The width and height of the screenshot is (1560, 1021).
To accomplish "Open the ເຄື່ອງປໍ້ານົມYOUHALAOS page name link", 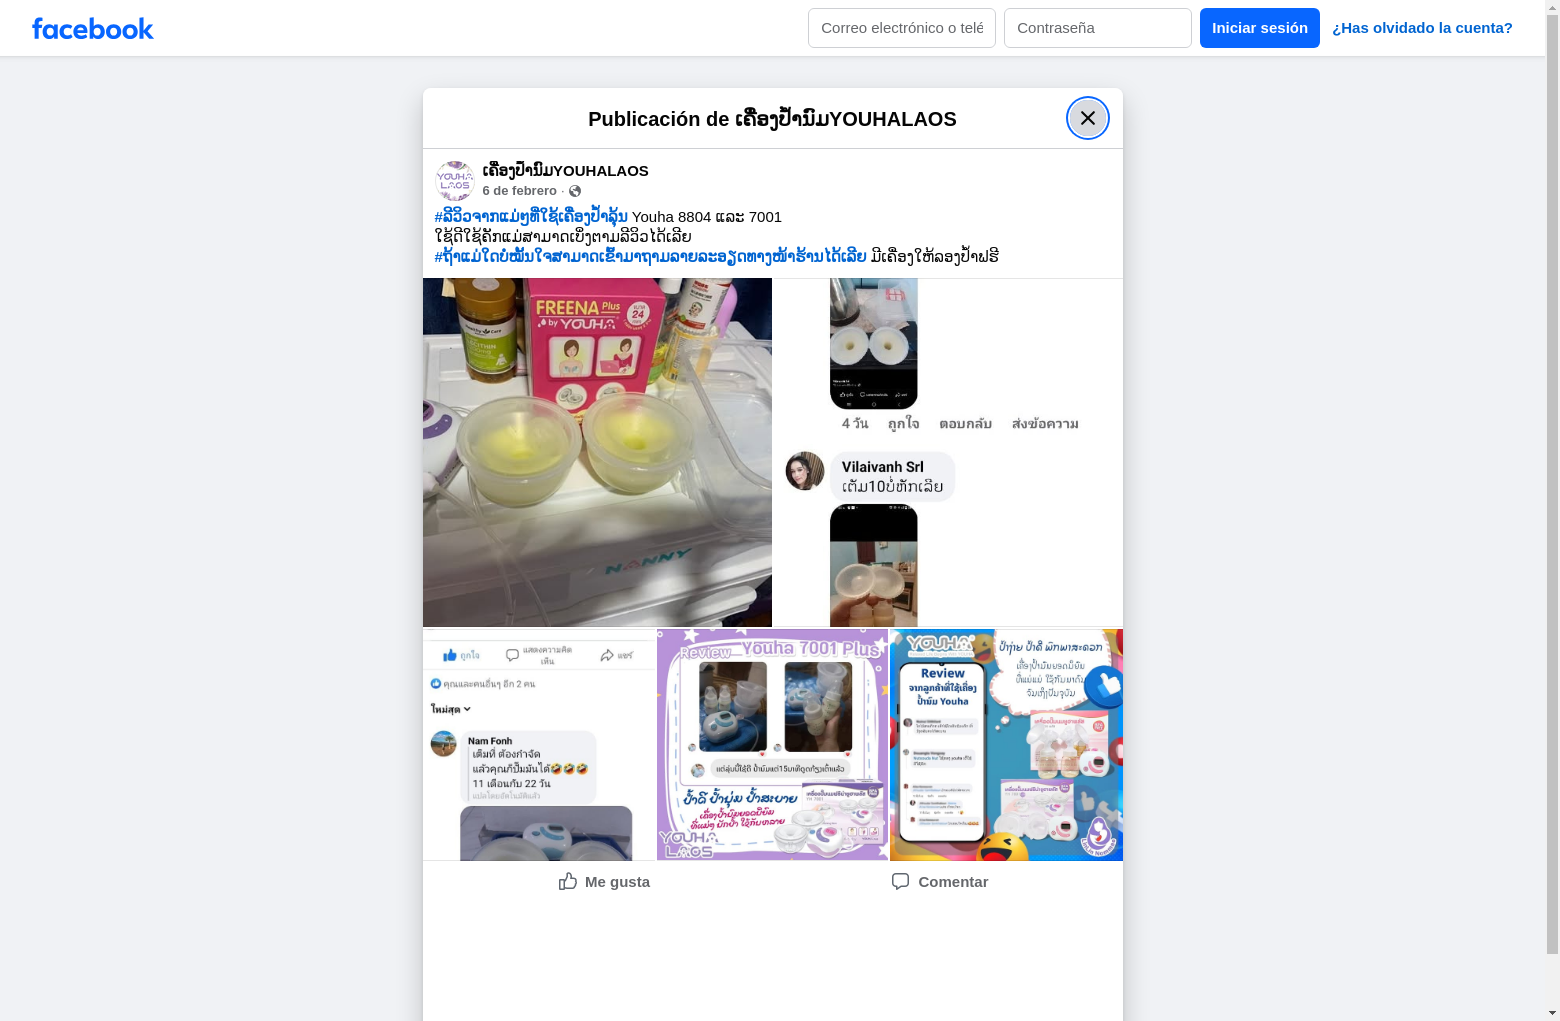I will (566, 171).
